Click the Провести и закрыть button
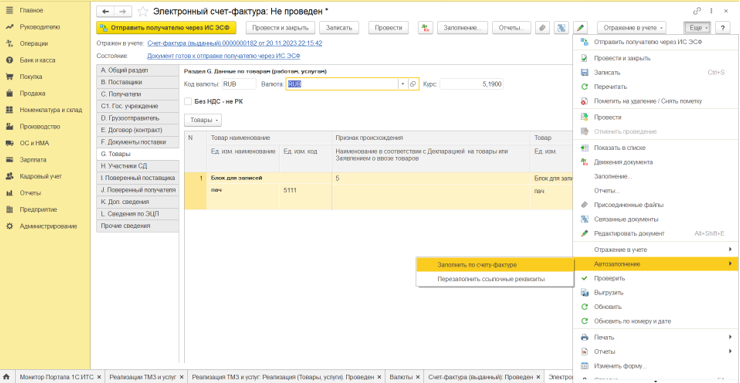The height and width of the screenshot is (383, 740). tap(280, 28)
